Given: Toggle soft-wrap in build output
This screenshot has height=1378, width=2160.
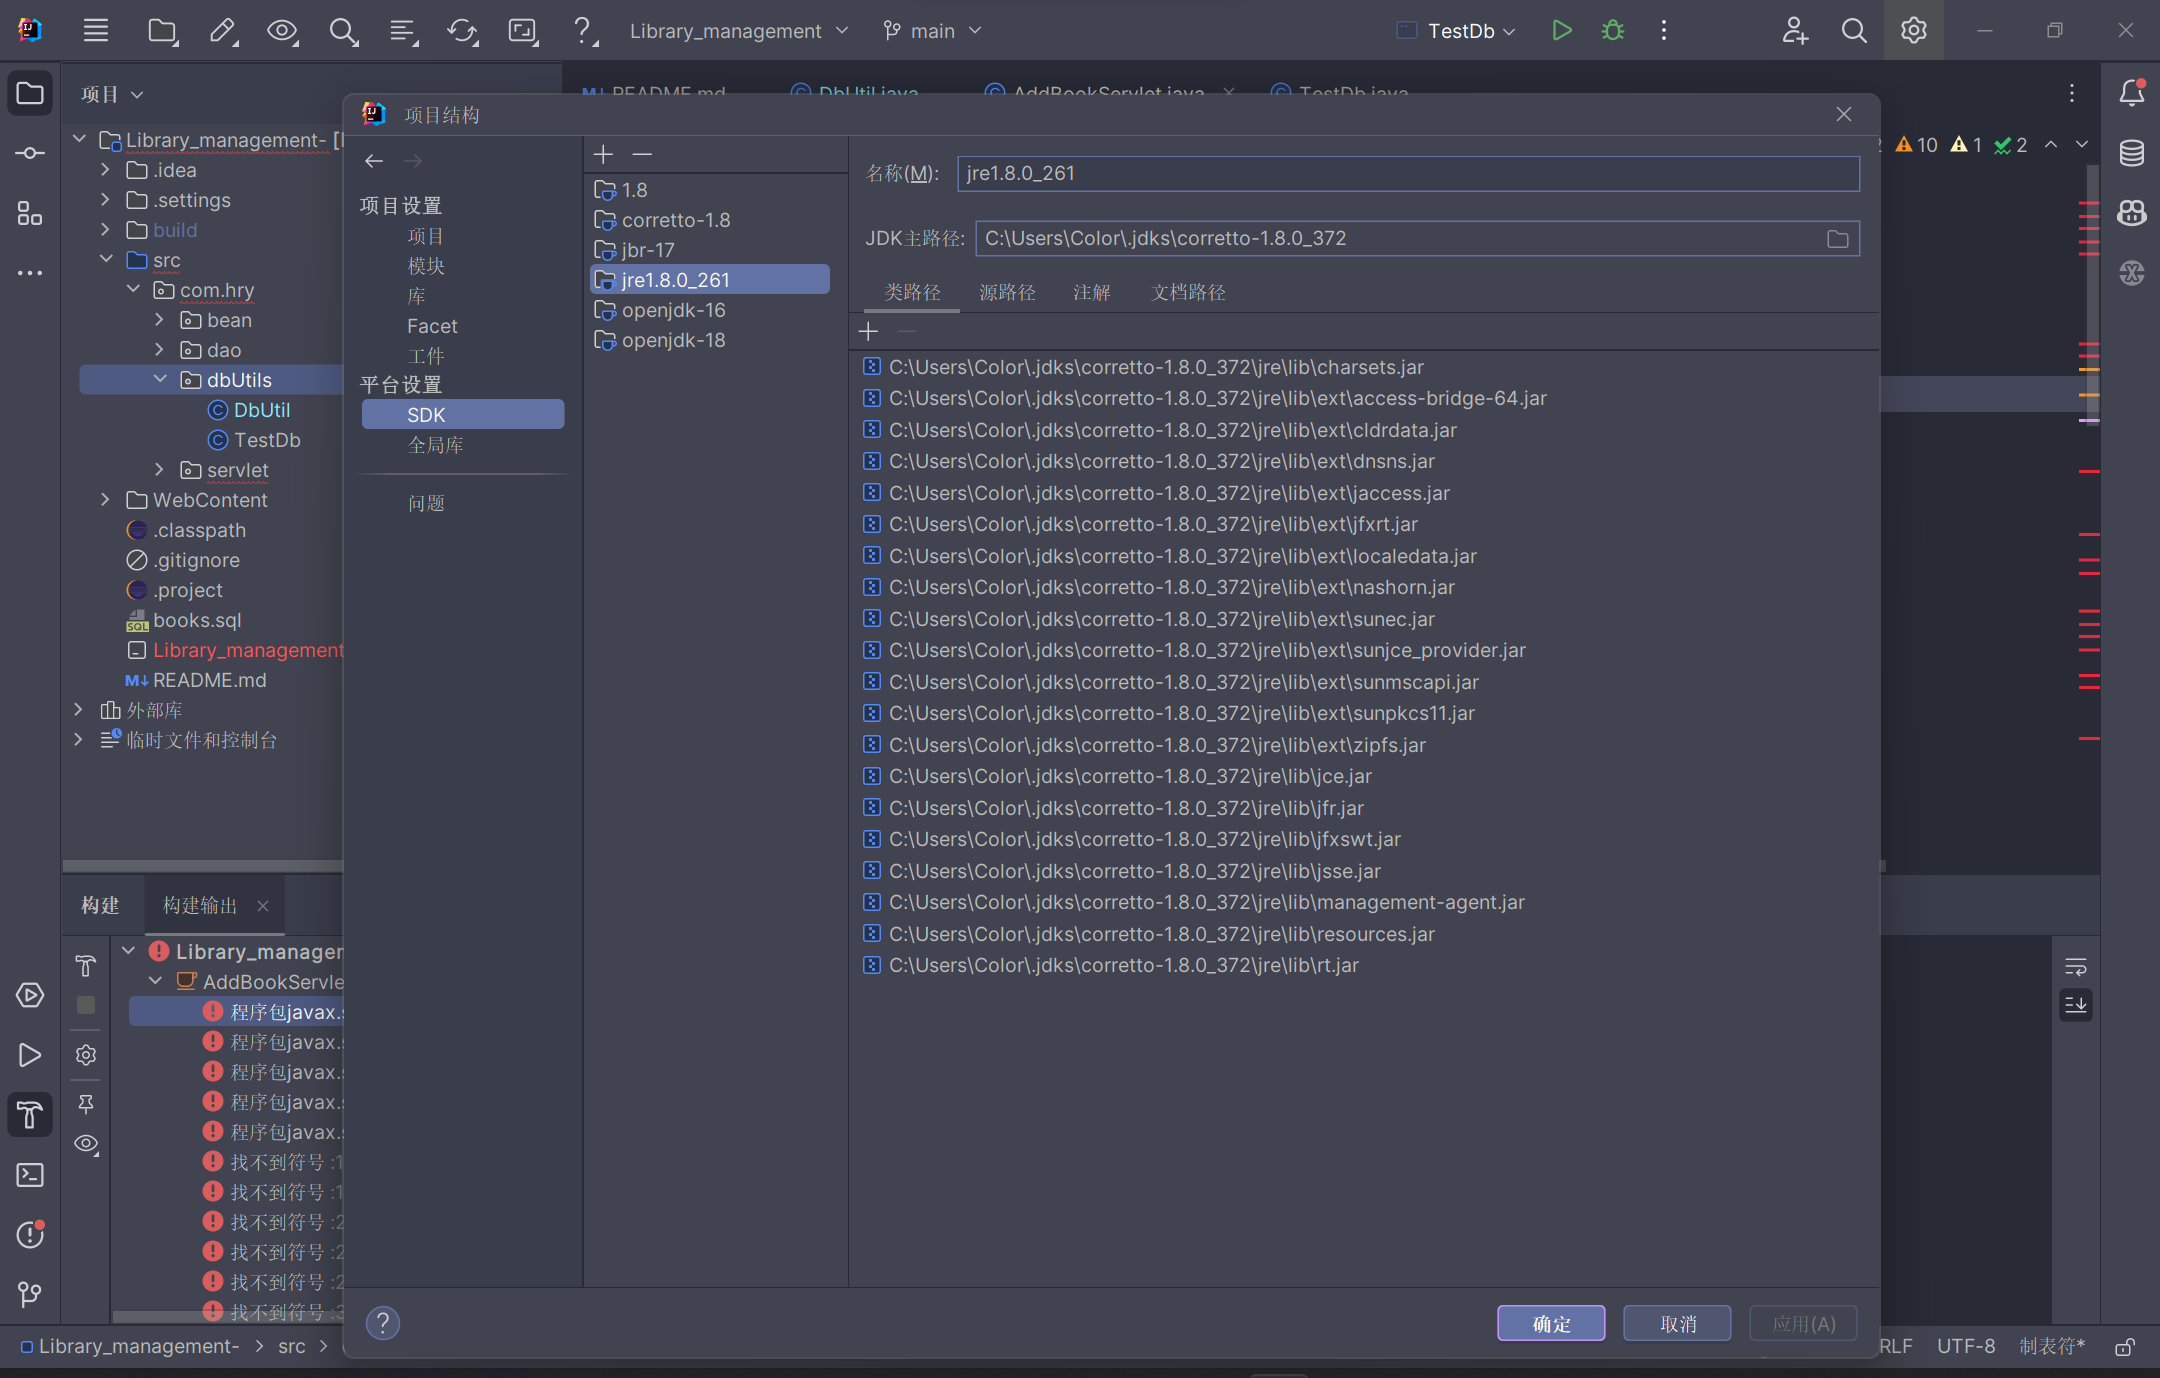Looking at the screenshot, I should (2076, 967).
